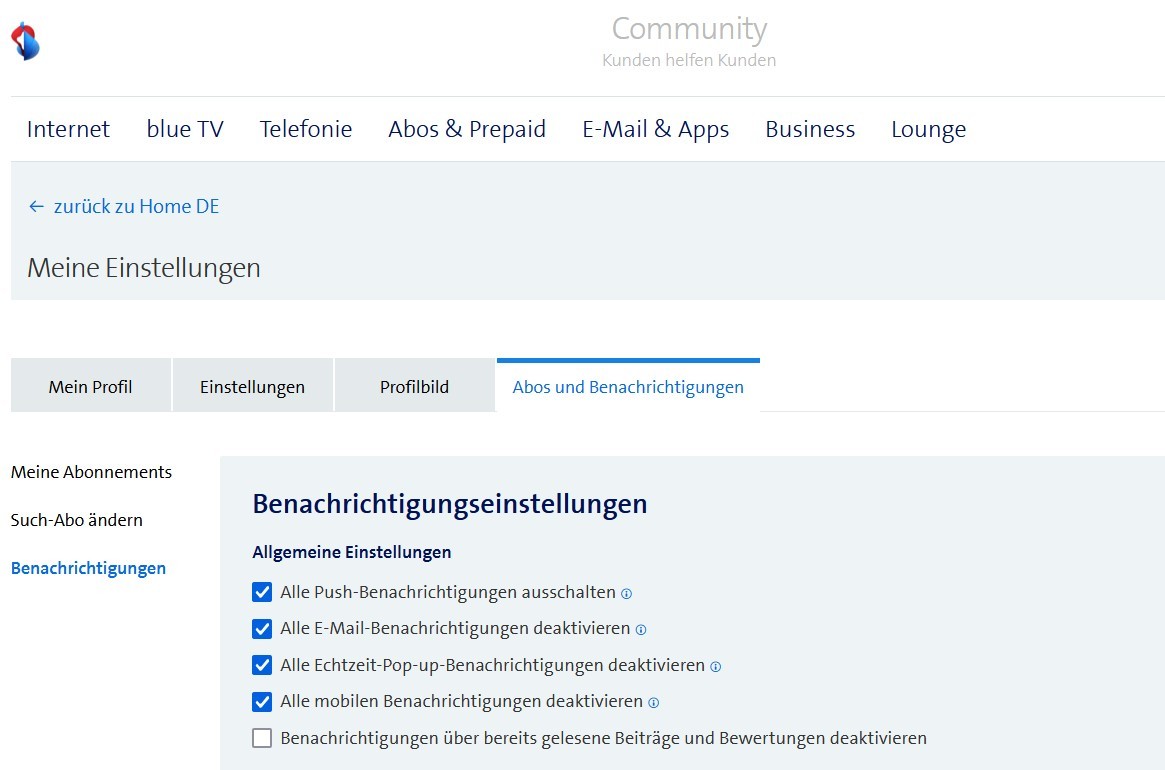The image size is (1165, 770).
Task: Toggle Alle E-Mail-Benachrichtigungen deaktivieren checkbox
Action: pyautogui.click(x=262, y=629)
